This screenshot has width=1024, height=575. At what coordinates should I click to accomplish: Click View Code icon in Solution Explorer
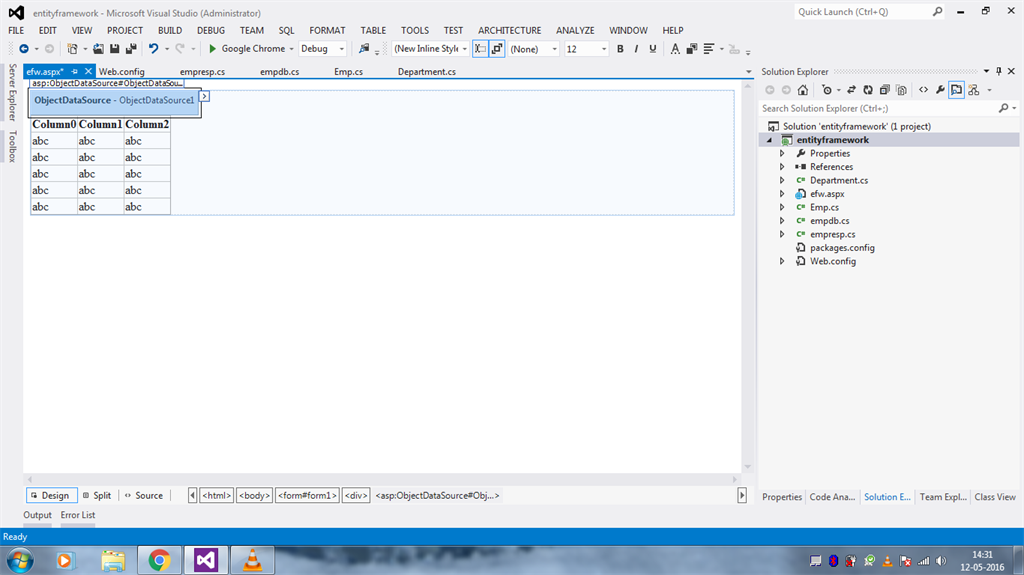[923, 90]
